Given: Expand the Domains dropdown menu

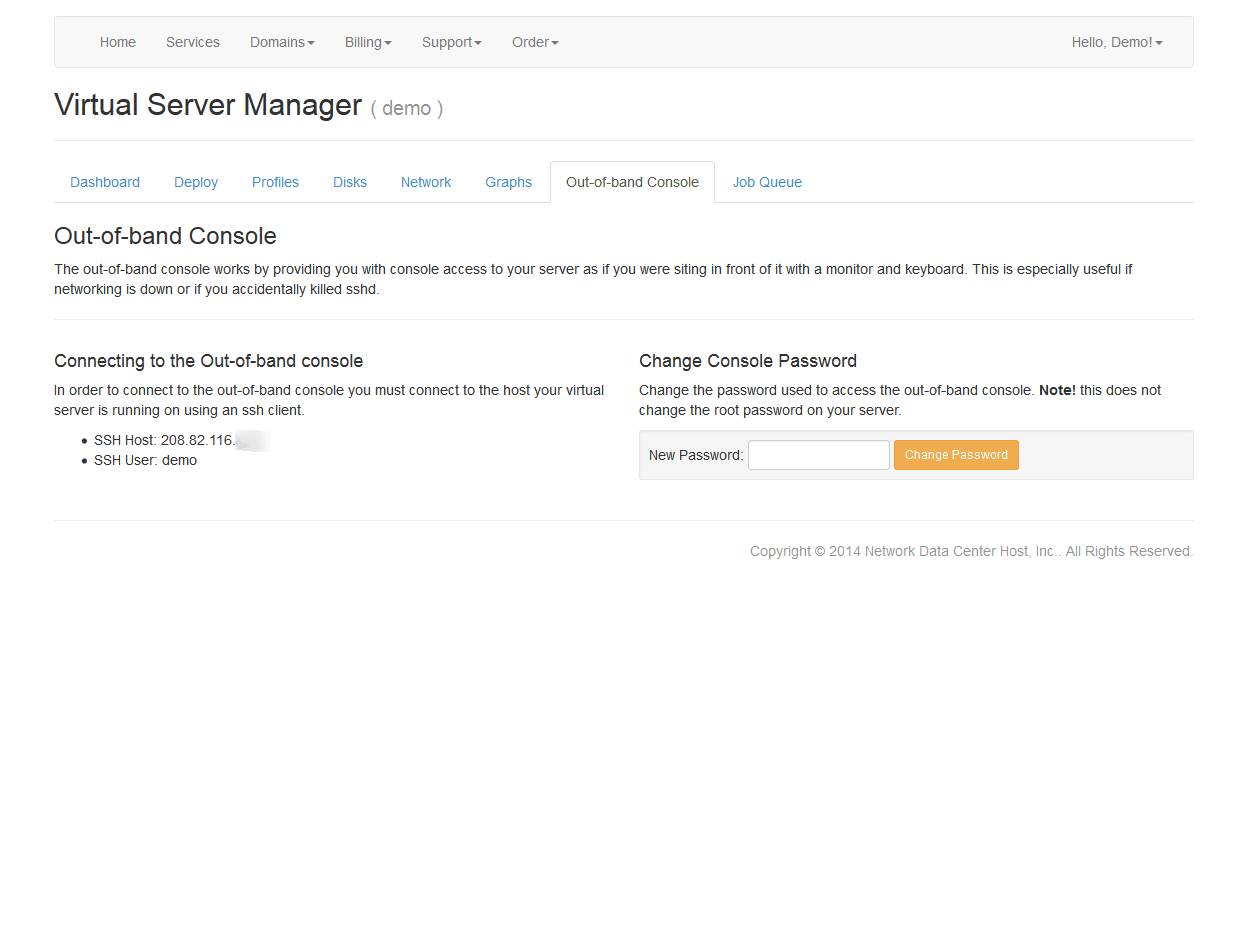Looking at the screenshot, I should 282,42.
